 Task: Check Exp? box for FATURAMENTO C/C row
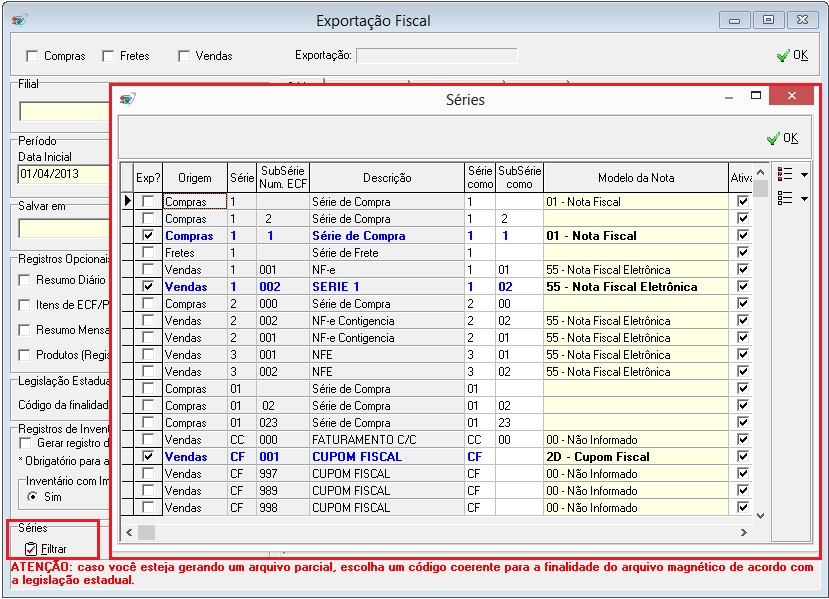tap(148, 439)
